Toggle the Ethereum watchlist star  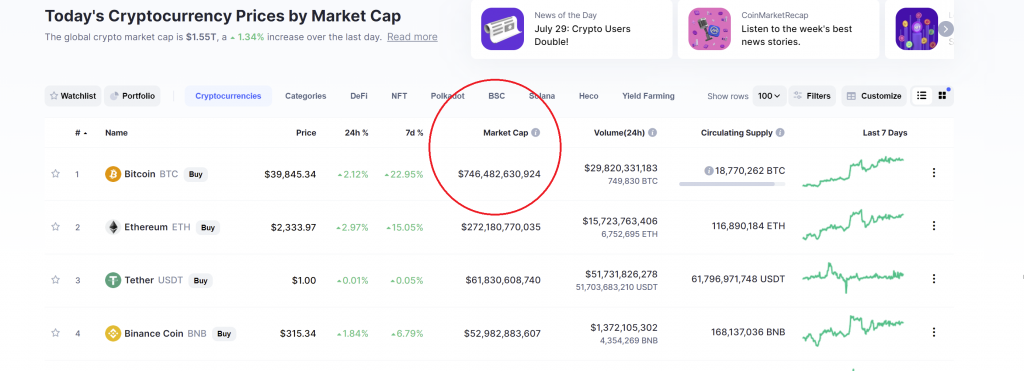tap(56, 227)
